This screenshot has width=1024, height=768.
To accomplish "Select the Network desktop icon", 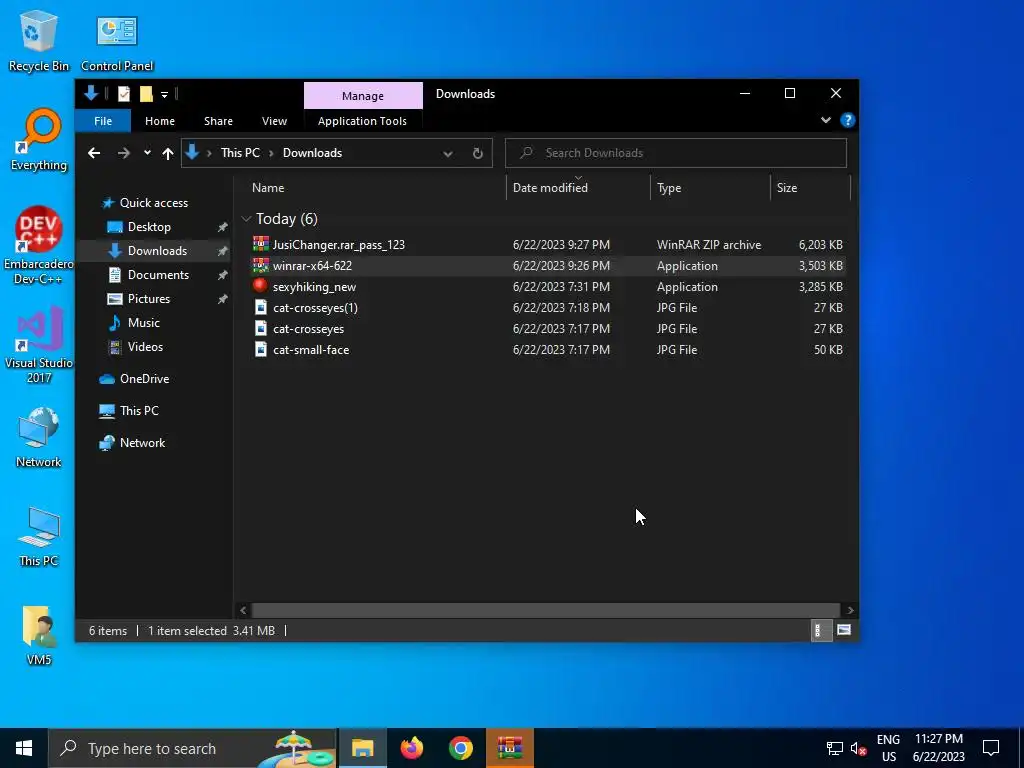I will 39,437.
